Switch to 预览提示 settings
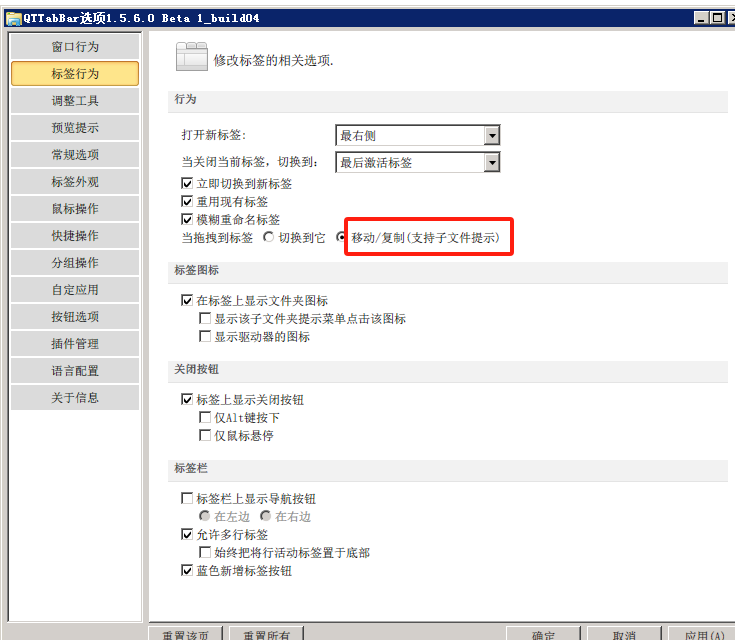The image size is (735, 640). coord(75,128)
